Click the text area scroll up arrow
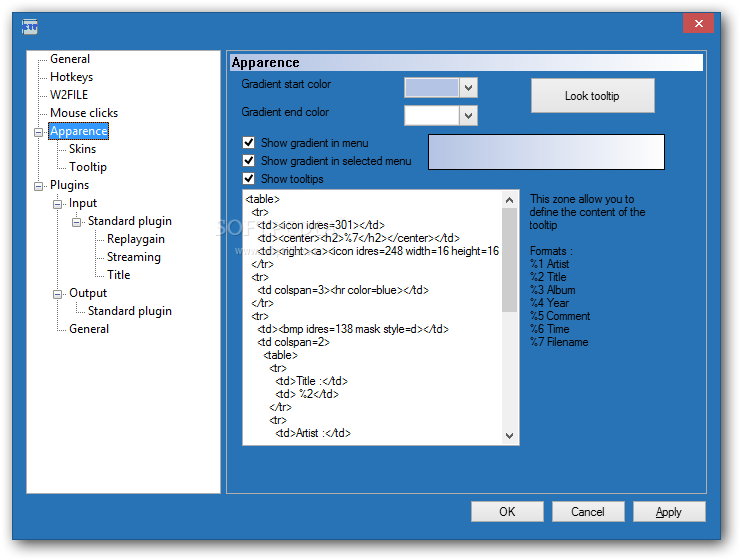 click(x=509, y=200)
